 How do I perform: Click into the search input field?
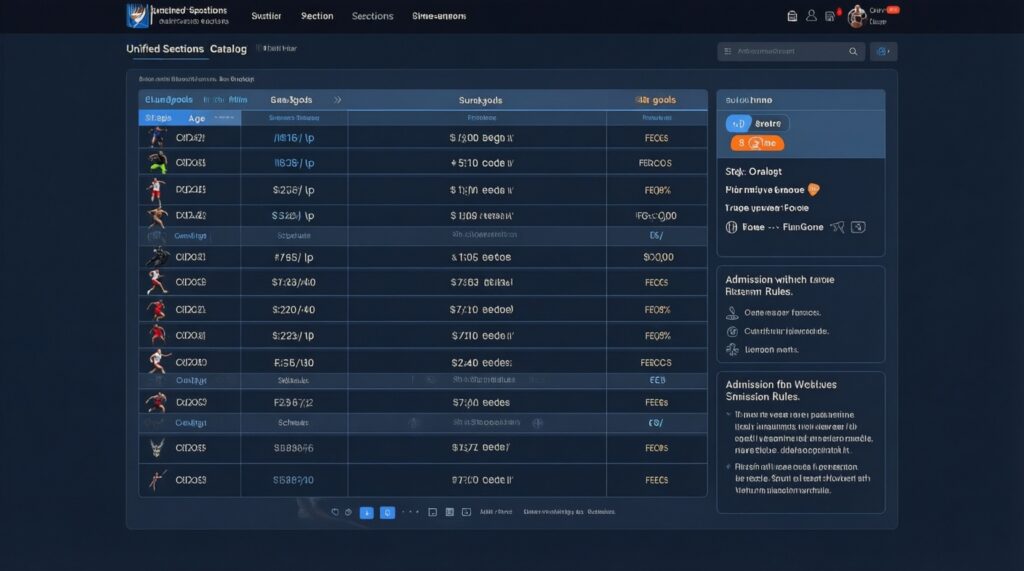(x=780, y=51)
